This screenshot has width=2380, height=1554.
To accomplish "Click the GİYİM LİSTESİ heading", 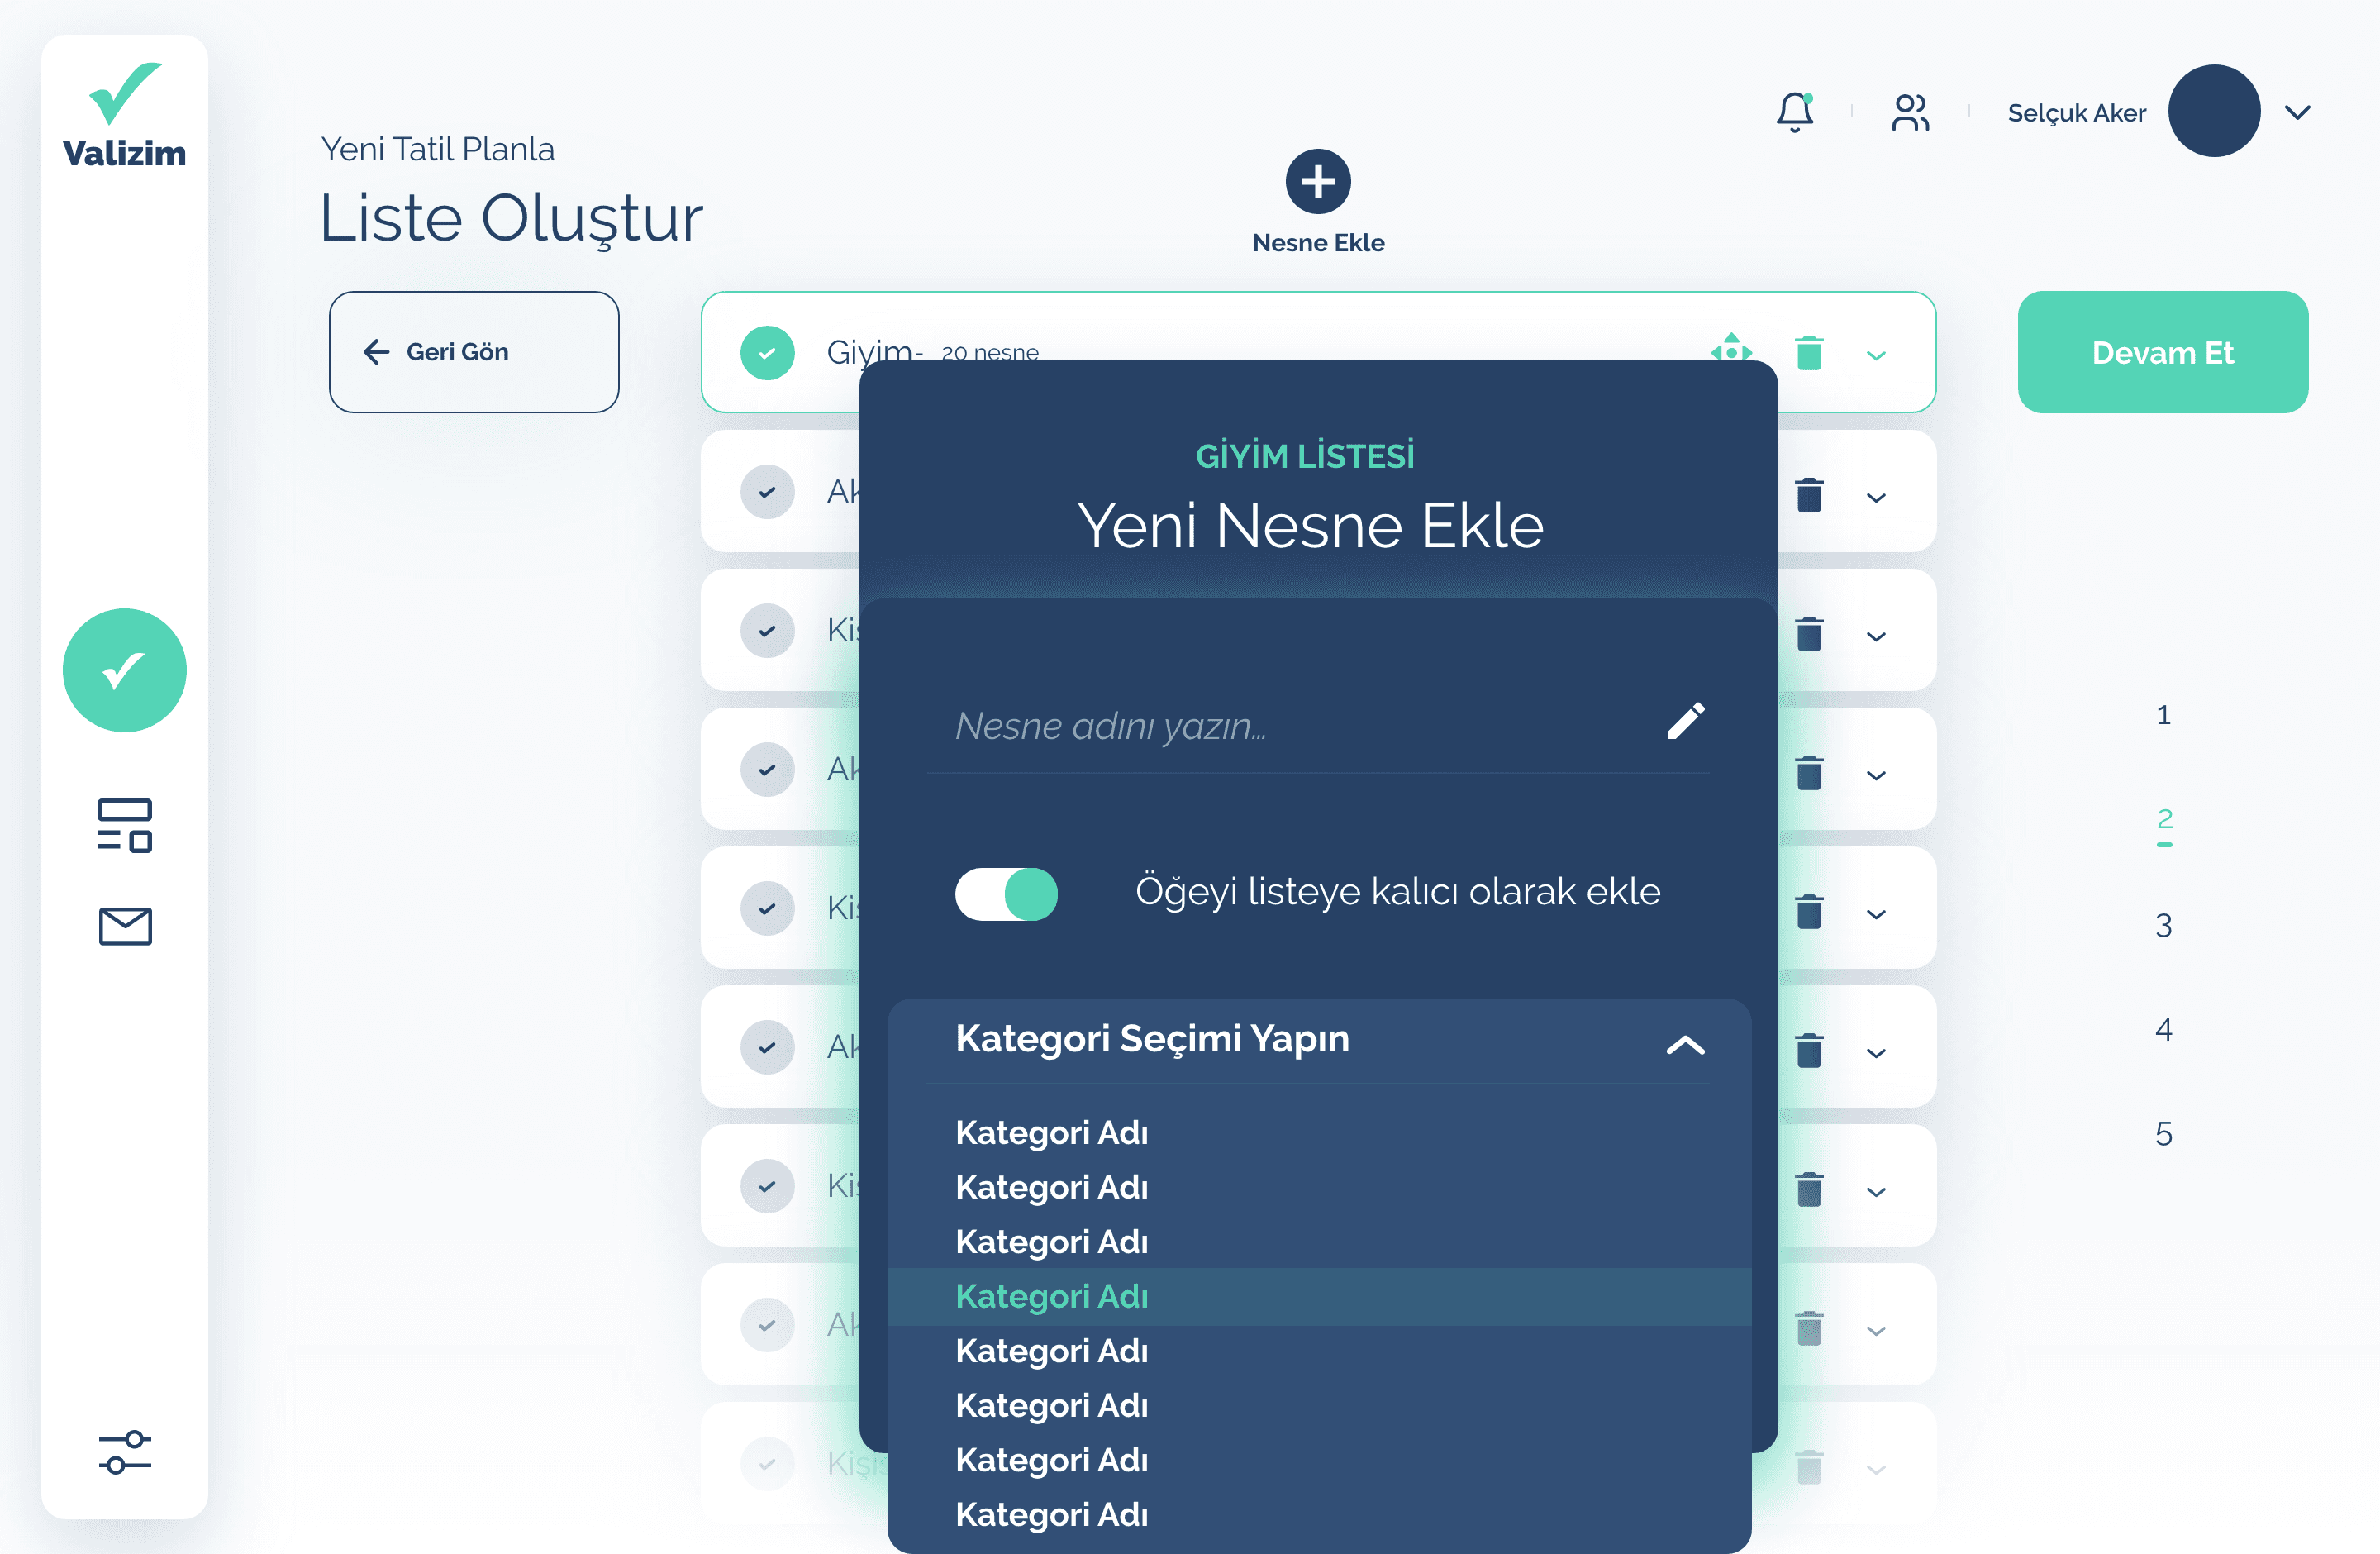I will 1305,456.
